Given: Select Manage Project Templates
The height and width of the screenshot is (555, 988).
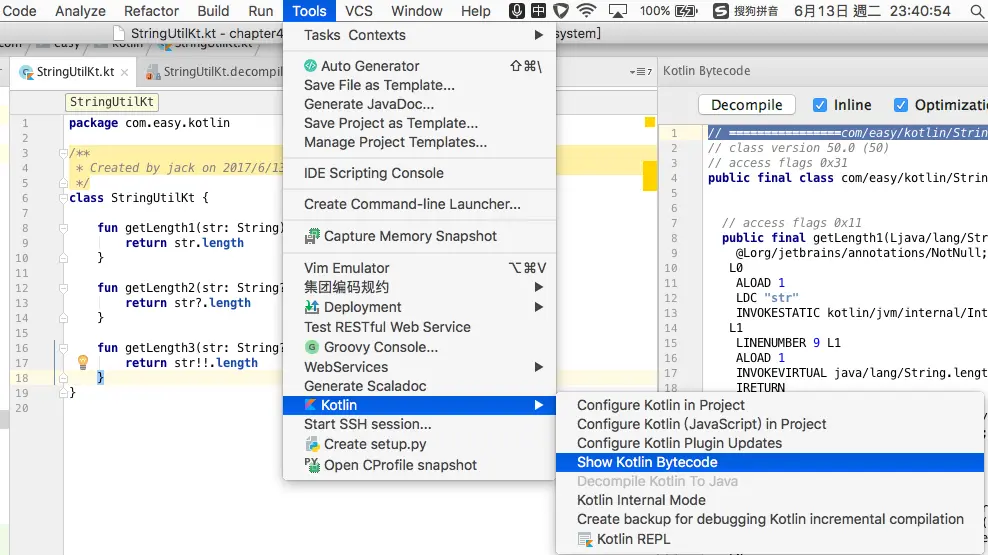Looking at the screenshot, I should tap(419, 142).
